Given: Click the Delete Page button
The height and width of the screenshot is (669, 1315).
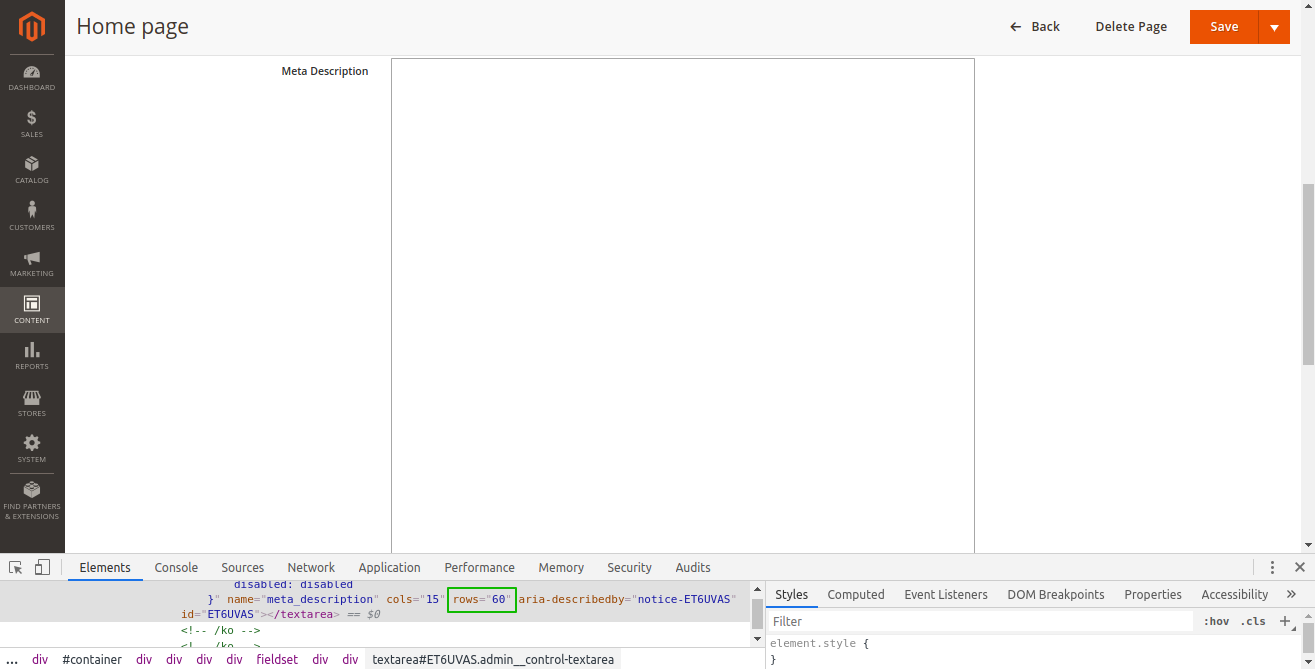Looking at the screenshot, I should (x=1131, y=27).
